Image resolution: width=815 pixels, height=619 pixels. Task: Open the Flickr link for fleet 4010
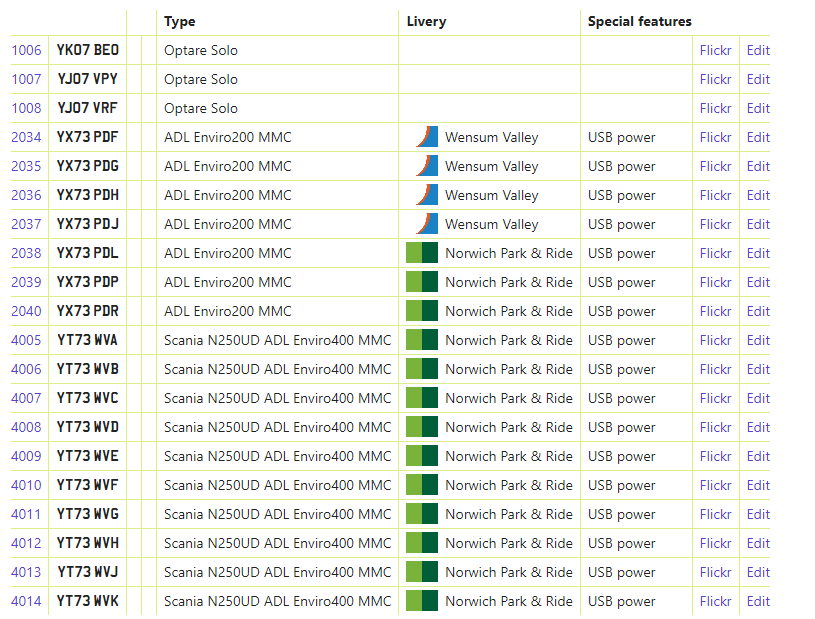[x=715, y=485]
